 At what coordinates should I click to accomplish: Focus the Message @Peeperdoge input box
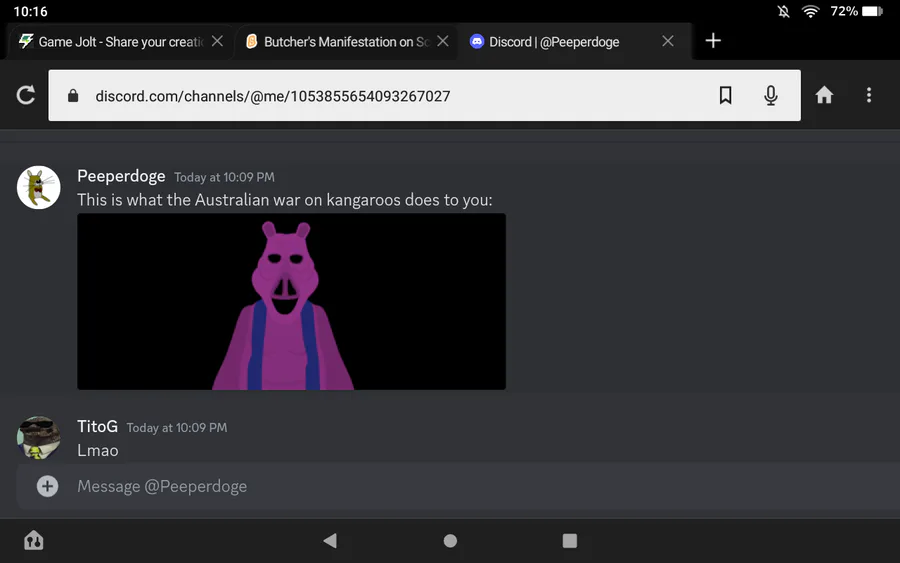click(458, 486)
